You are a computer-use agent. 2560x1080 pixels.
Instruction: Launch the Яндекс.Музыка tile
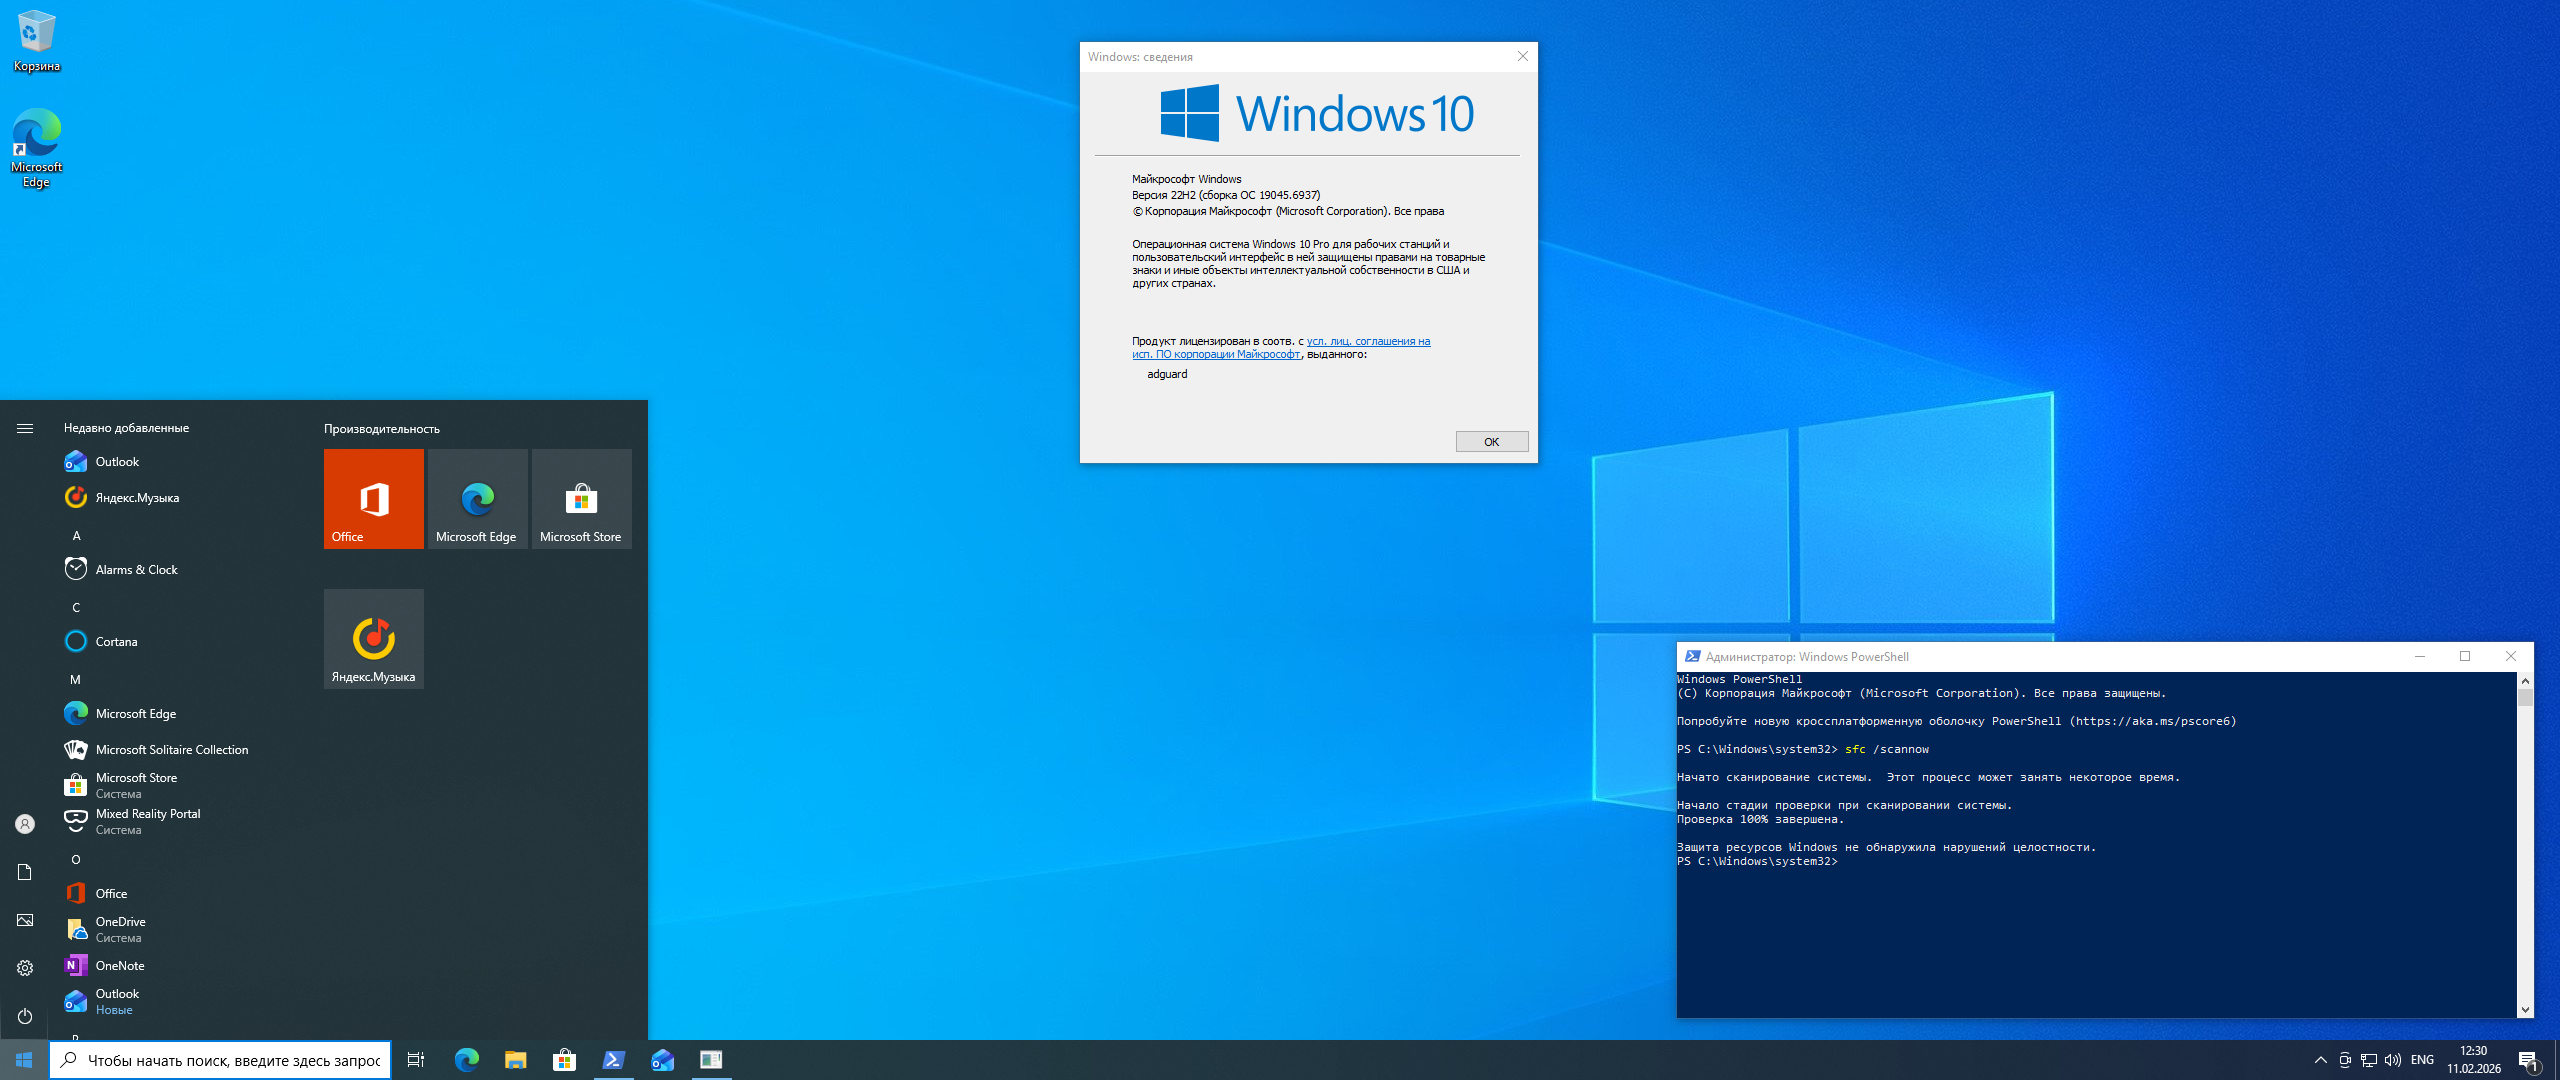[x=373, y=639]
